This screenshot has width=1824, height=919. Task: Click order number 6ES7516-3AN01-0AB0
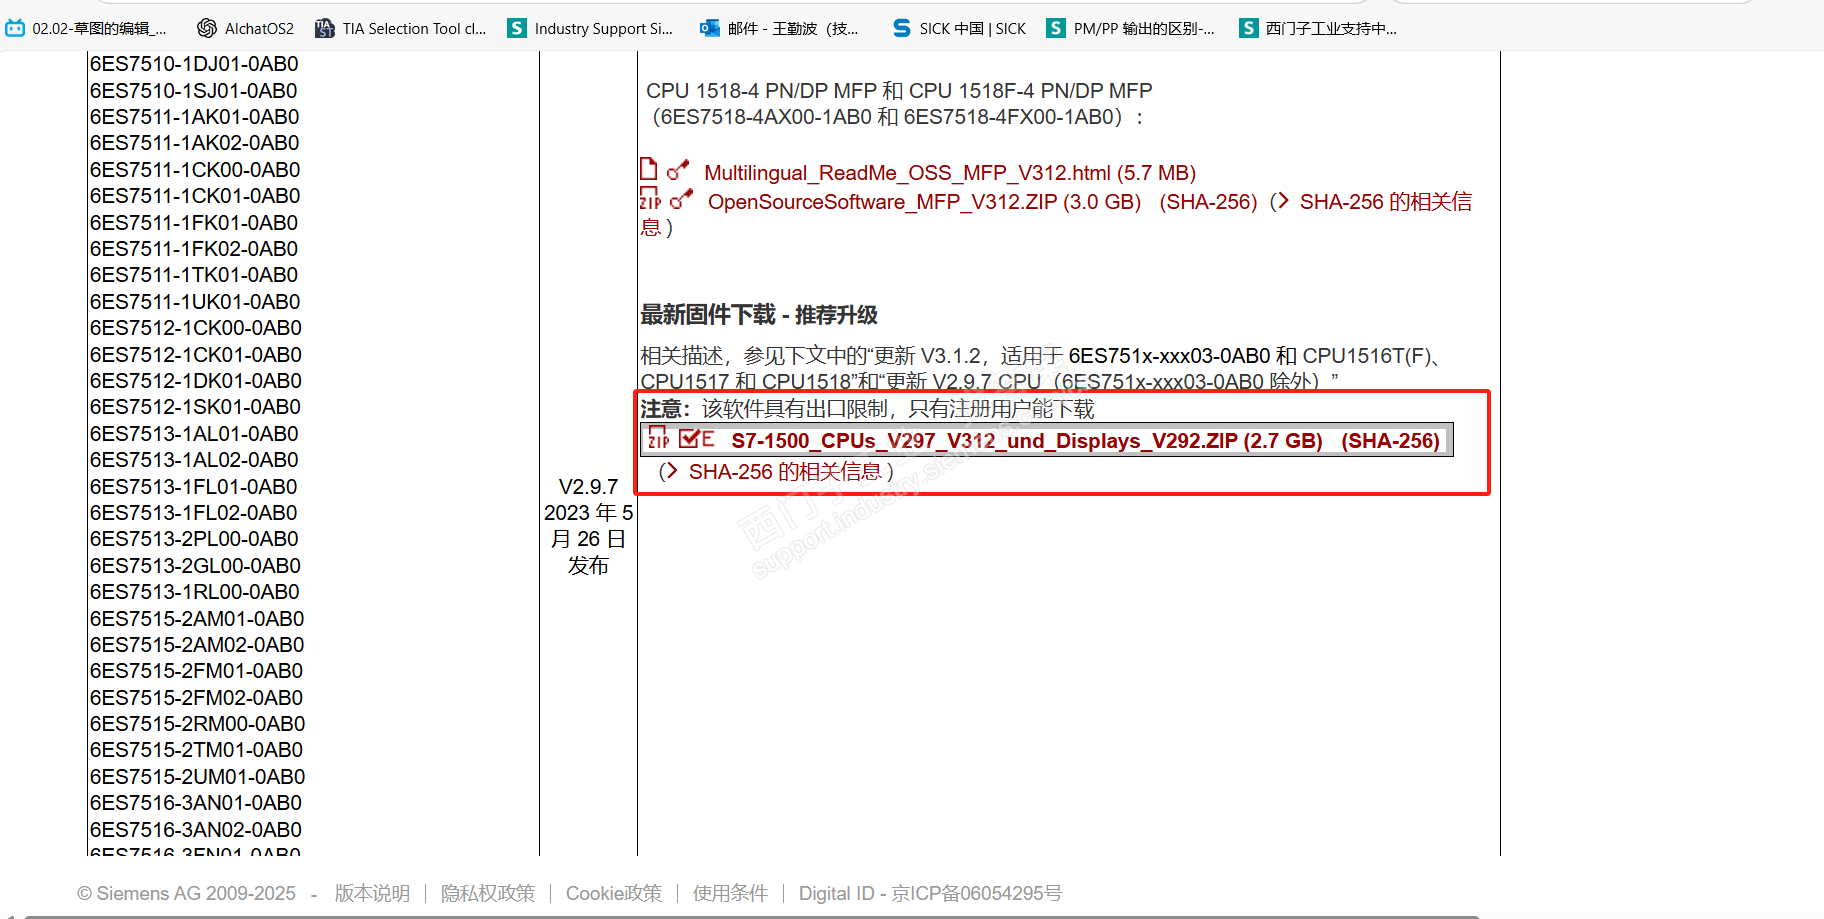(196, 803)
